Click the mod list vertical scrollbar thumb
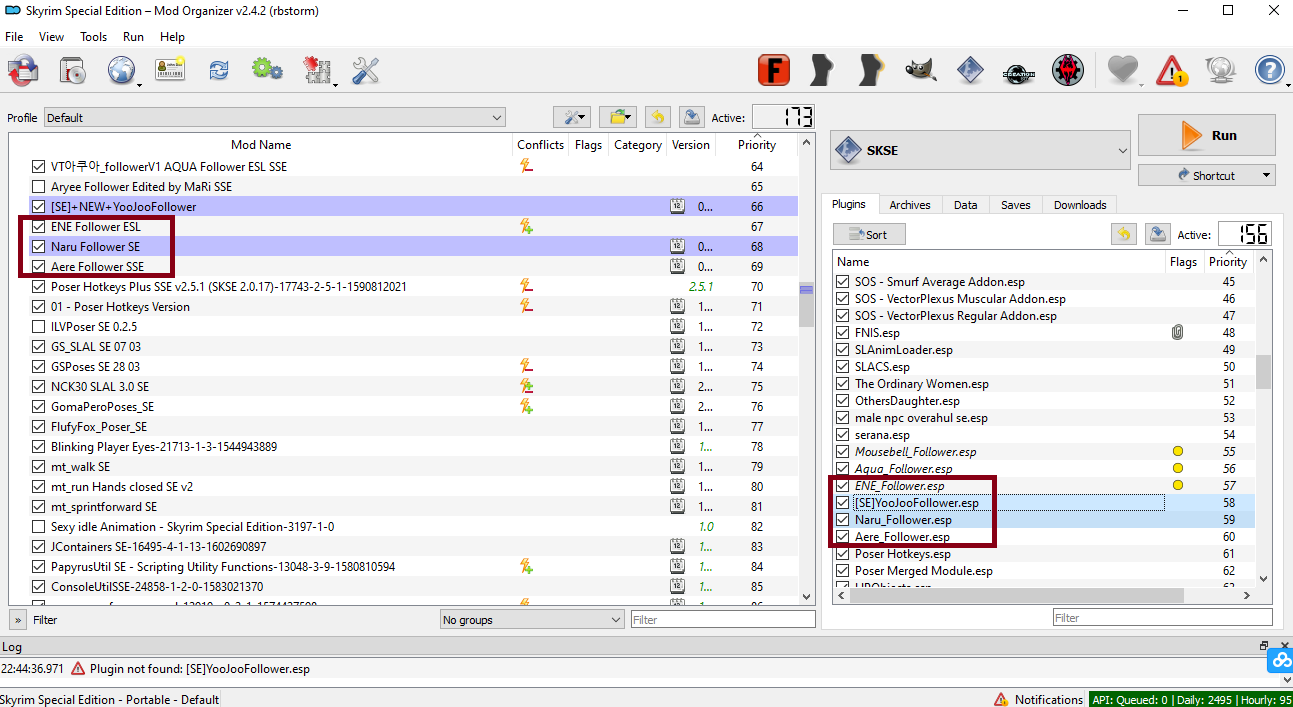1293x707 pixels. point(806,304)
